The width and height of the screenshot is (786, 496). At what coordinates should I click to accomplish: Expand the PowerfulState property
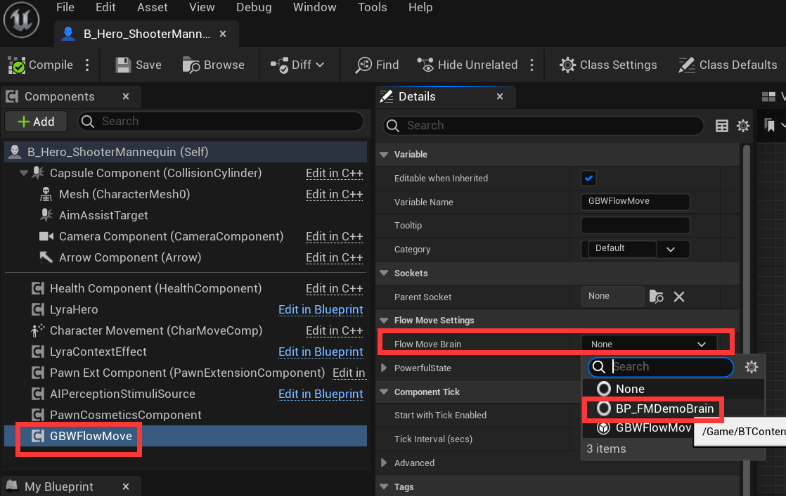(384, 368)
